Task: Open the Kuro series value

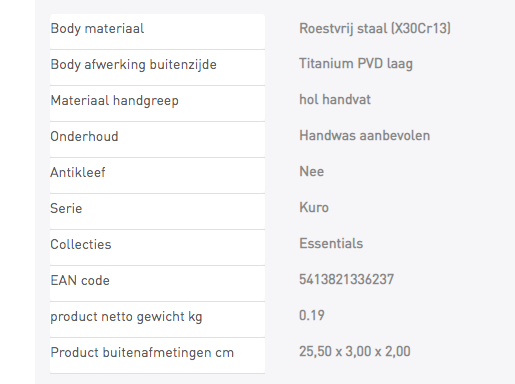Action: (314, 207)
